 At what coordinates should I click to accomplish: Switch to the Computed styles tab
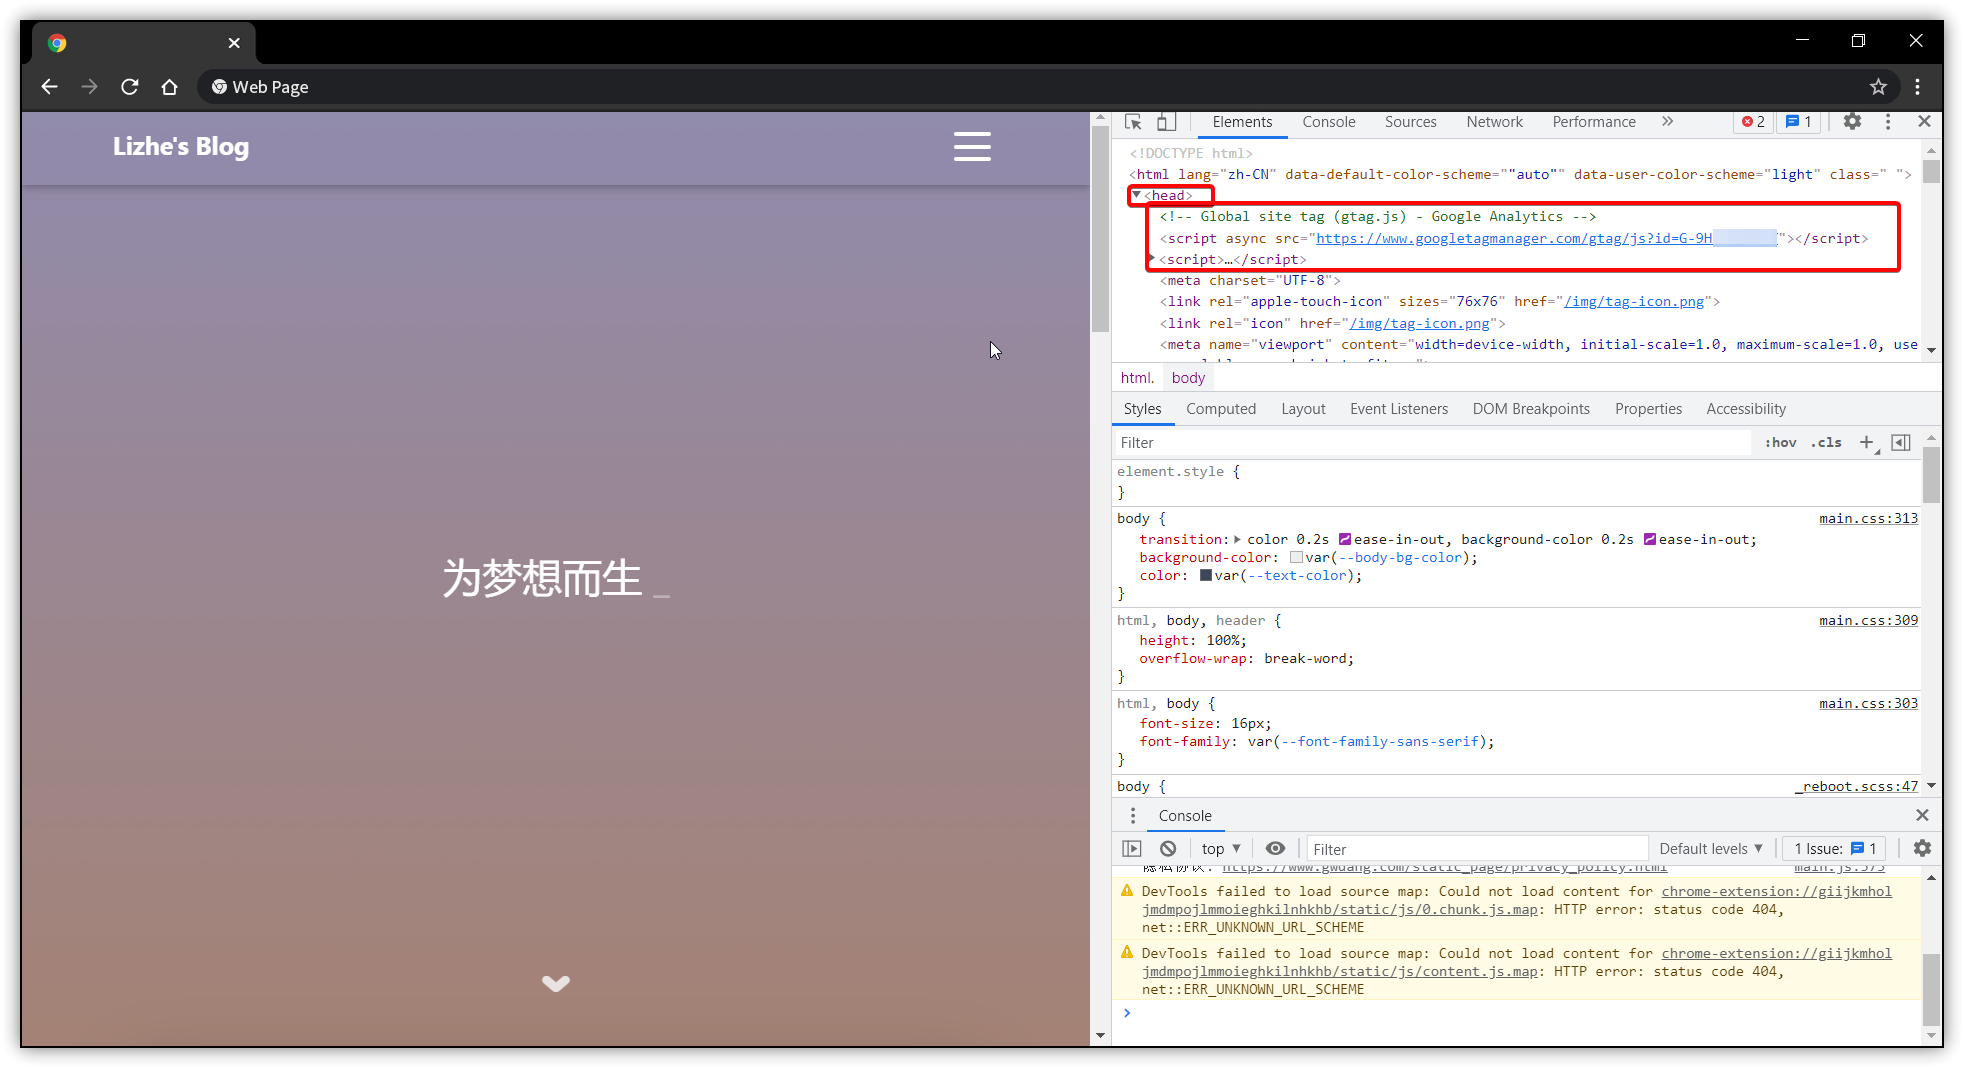pyautogui.click(x=1220, y=409)
